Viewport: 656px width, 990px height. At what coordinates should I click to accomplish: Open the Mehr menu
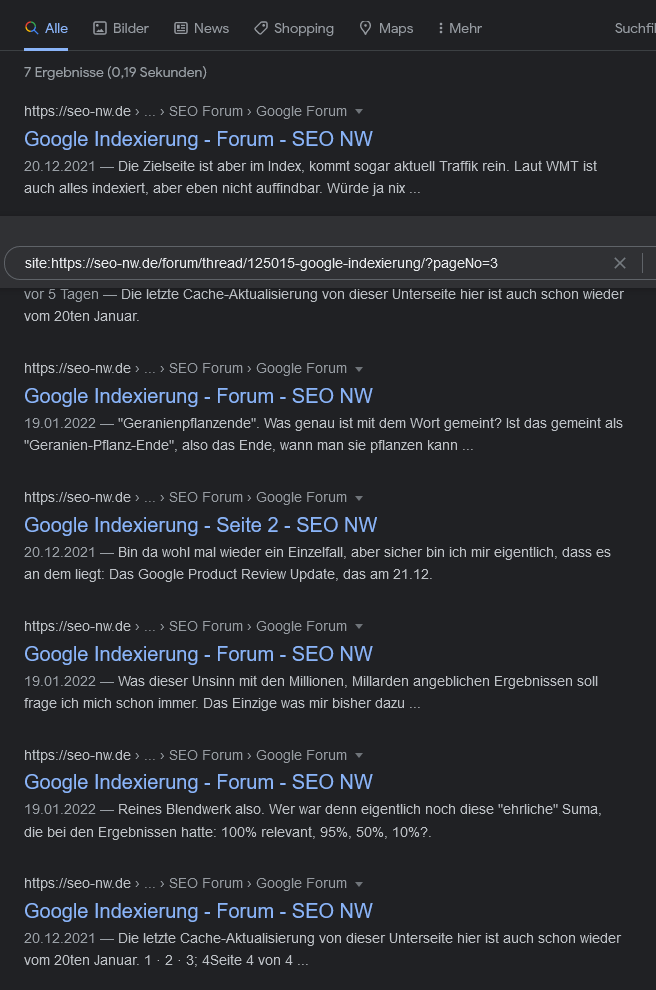tap(460, 28)
